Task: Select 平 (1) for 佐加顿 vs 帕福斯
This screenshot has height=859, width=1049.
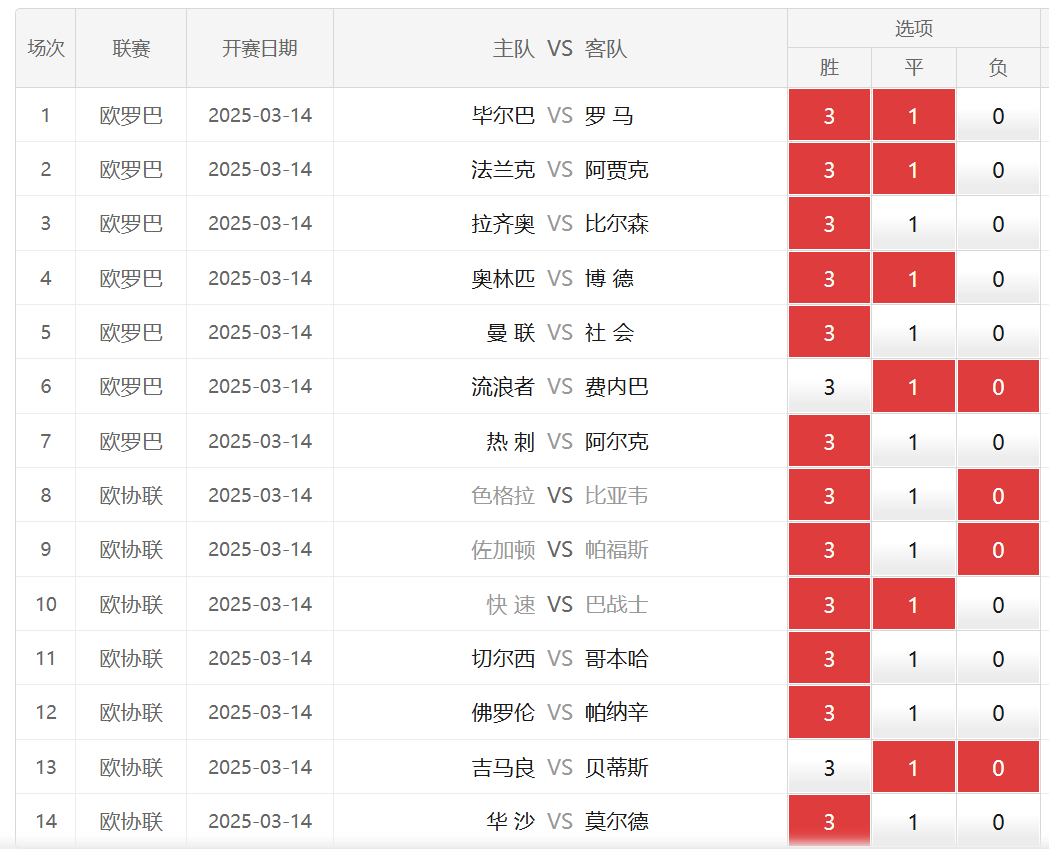Action: pos(913,550)
